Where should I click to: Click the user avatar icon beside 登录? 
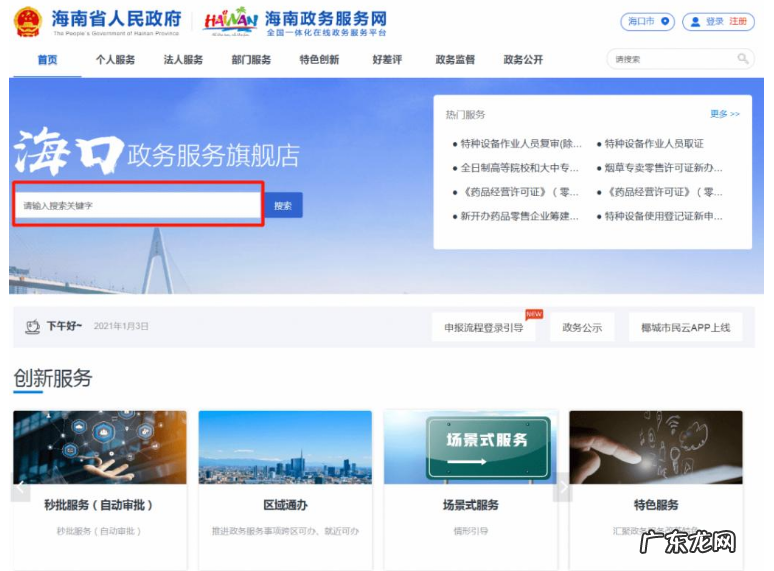click(695, 22)
